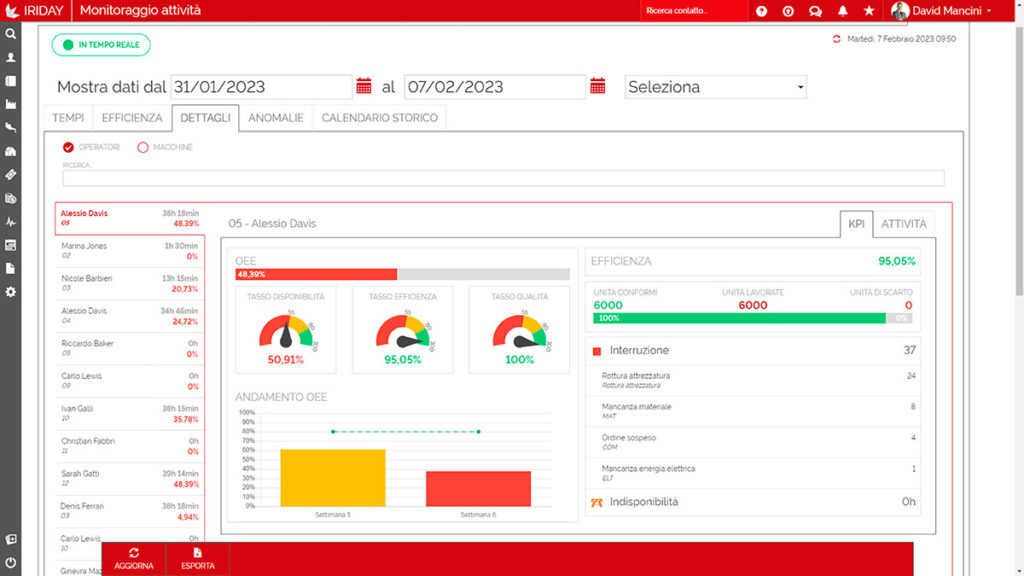This screenshot has height=576, width=1024.
Task: Click the Esporta button
Action: click(197, 559)
